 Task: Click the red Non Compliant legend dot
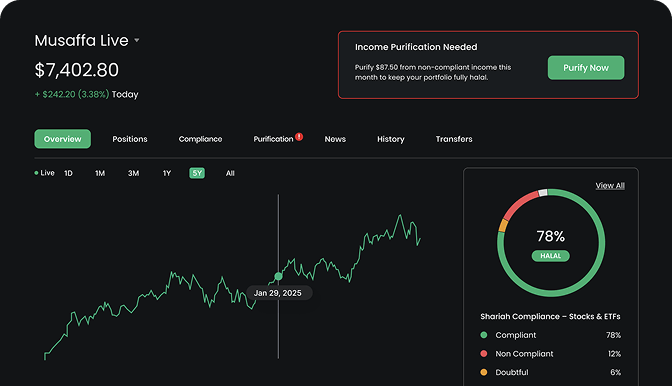pyautogui.click(x=484, y=353)
